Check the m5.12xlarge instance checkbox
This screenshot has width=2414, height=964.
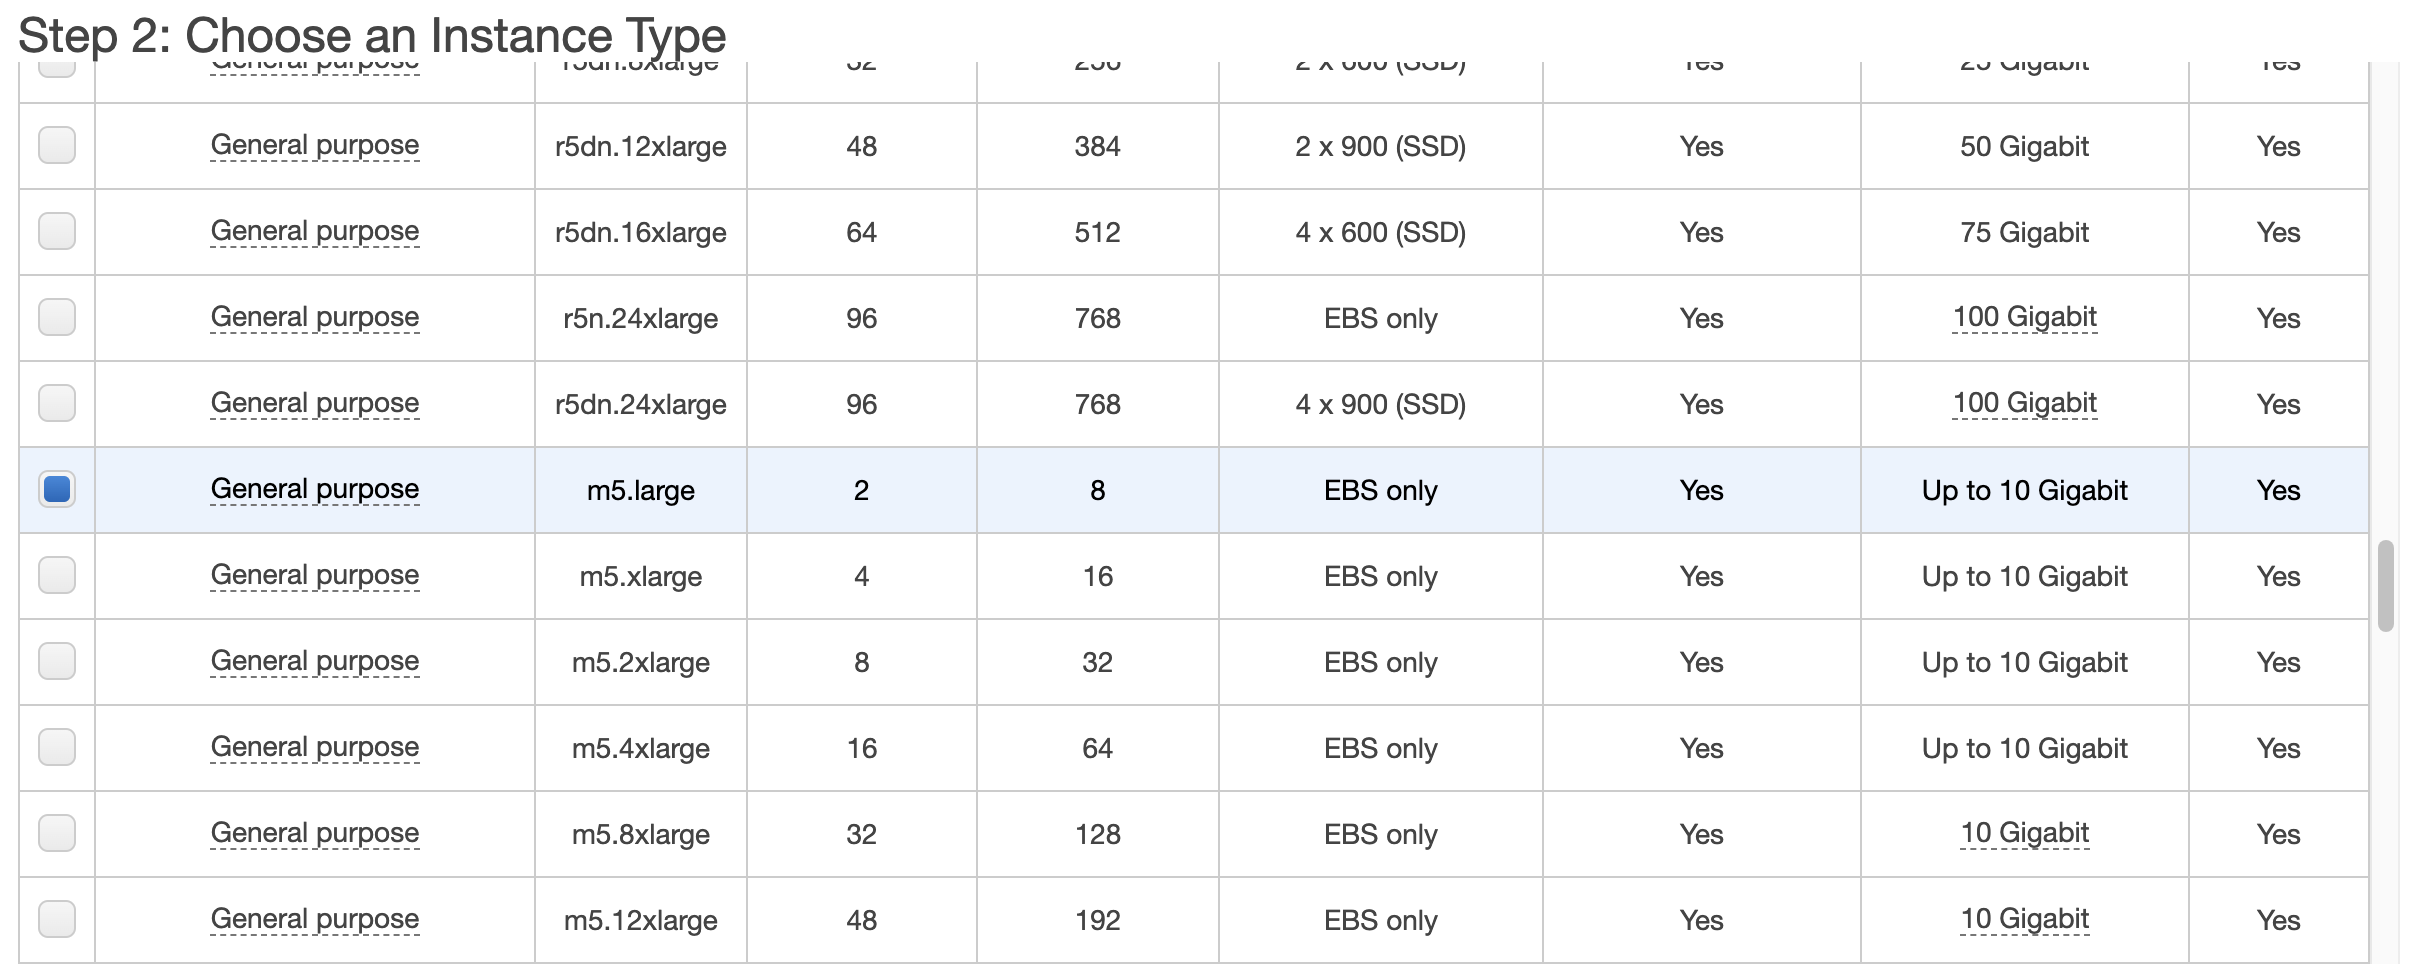[57, 919]
